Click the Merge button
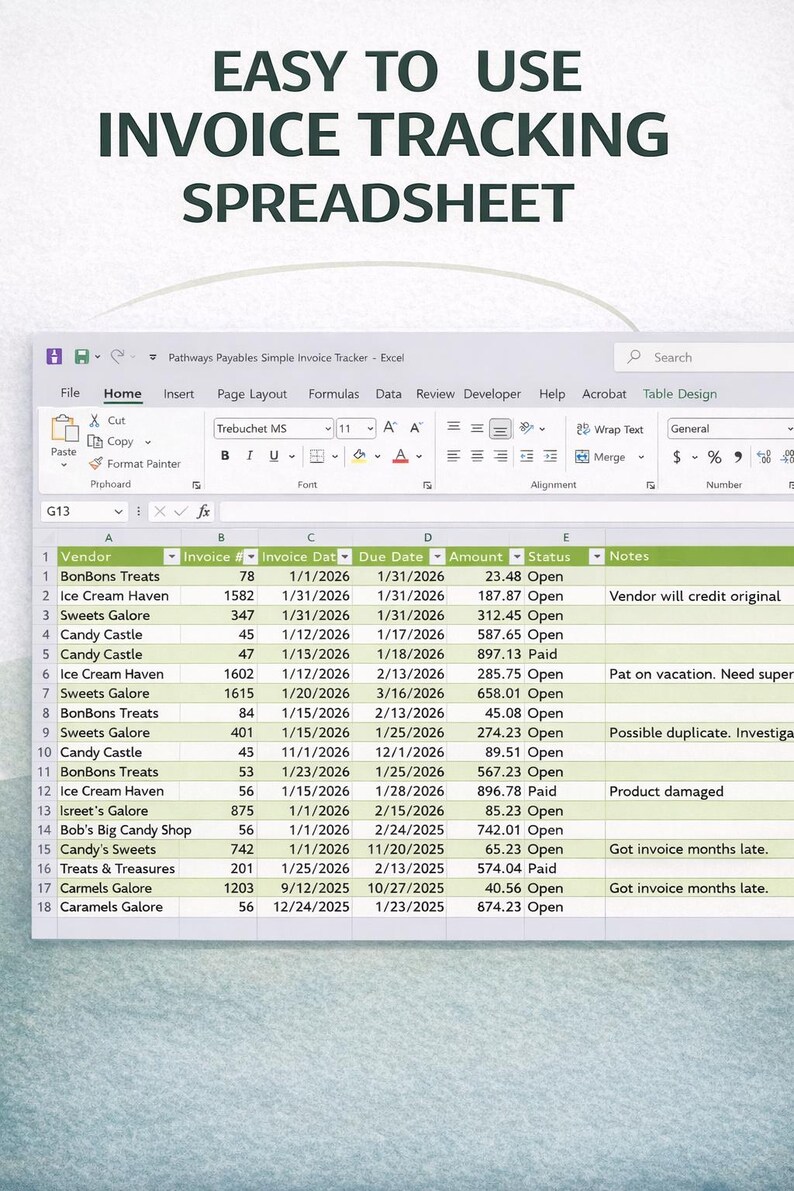The height and width of the screenshot is (1191, 794). [x=601, y=456]
